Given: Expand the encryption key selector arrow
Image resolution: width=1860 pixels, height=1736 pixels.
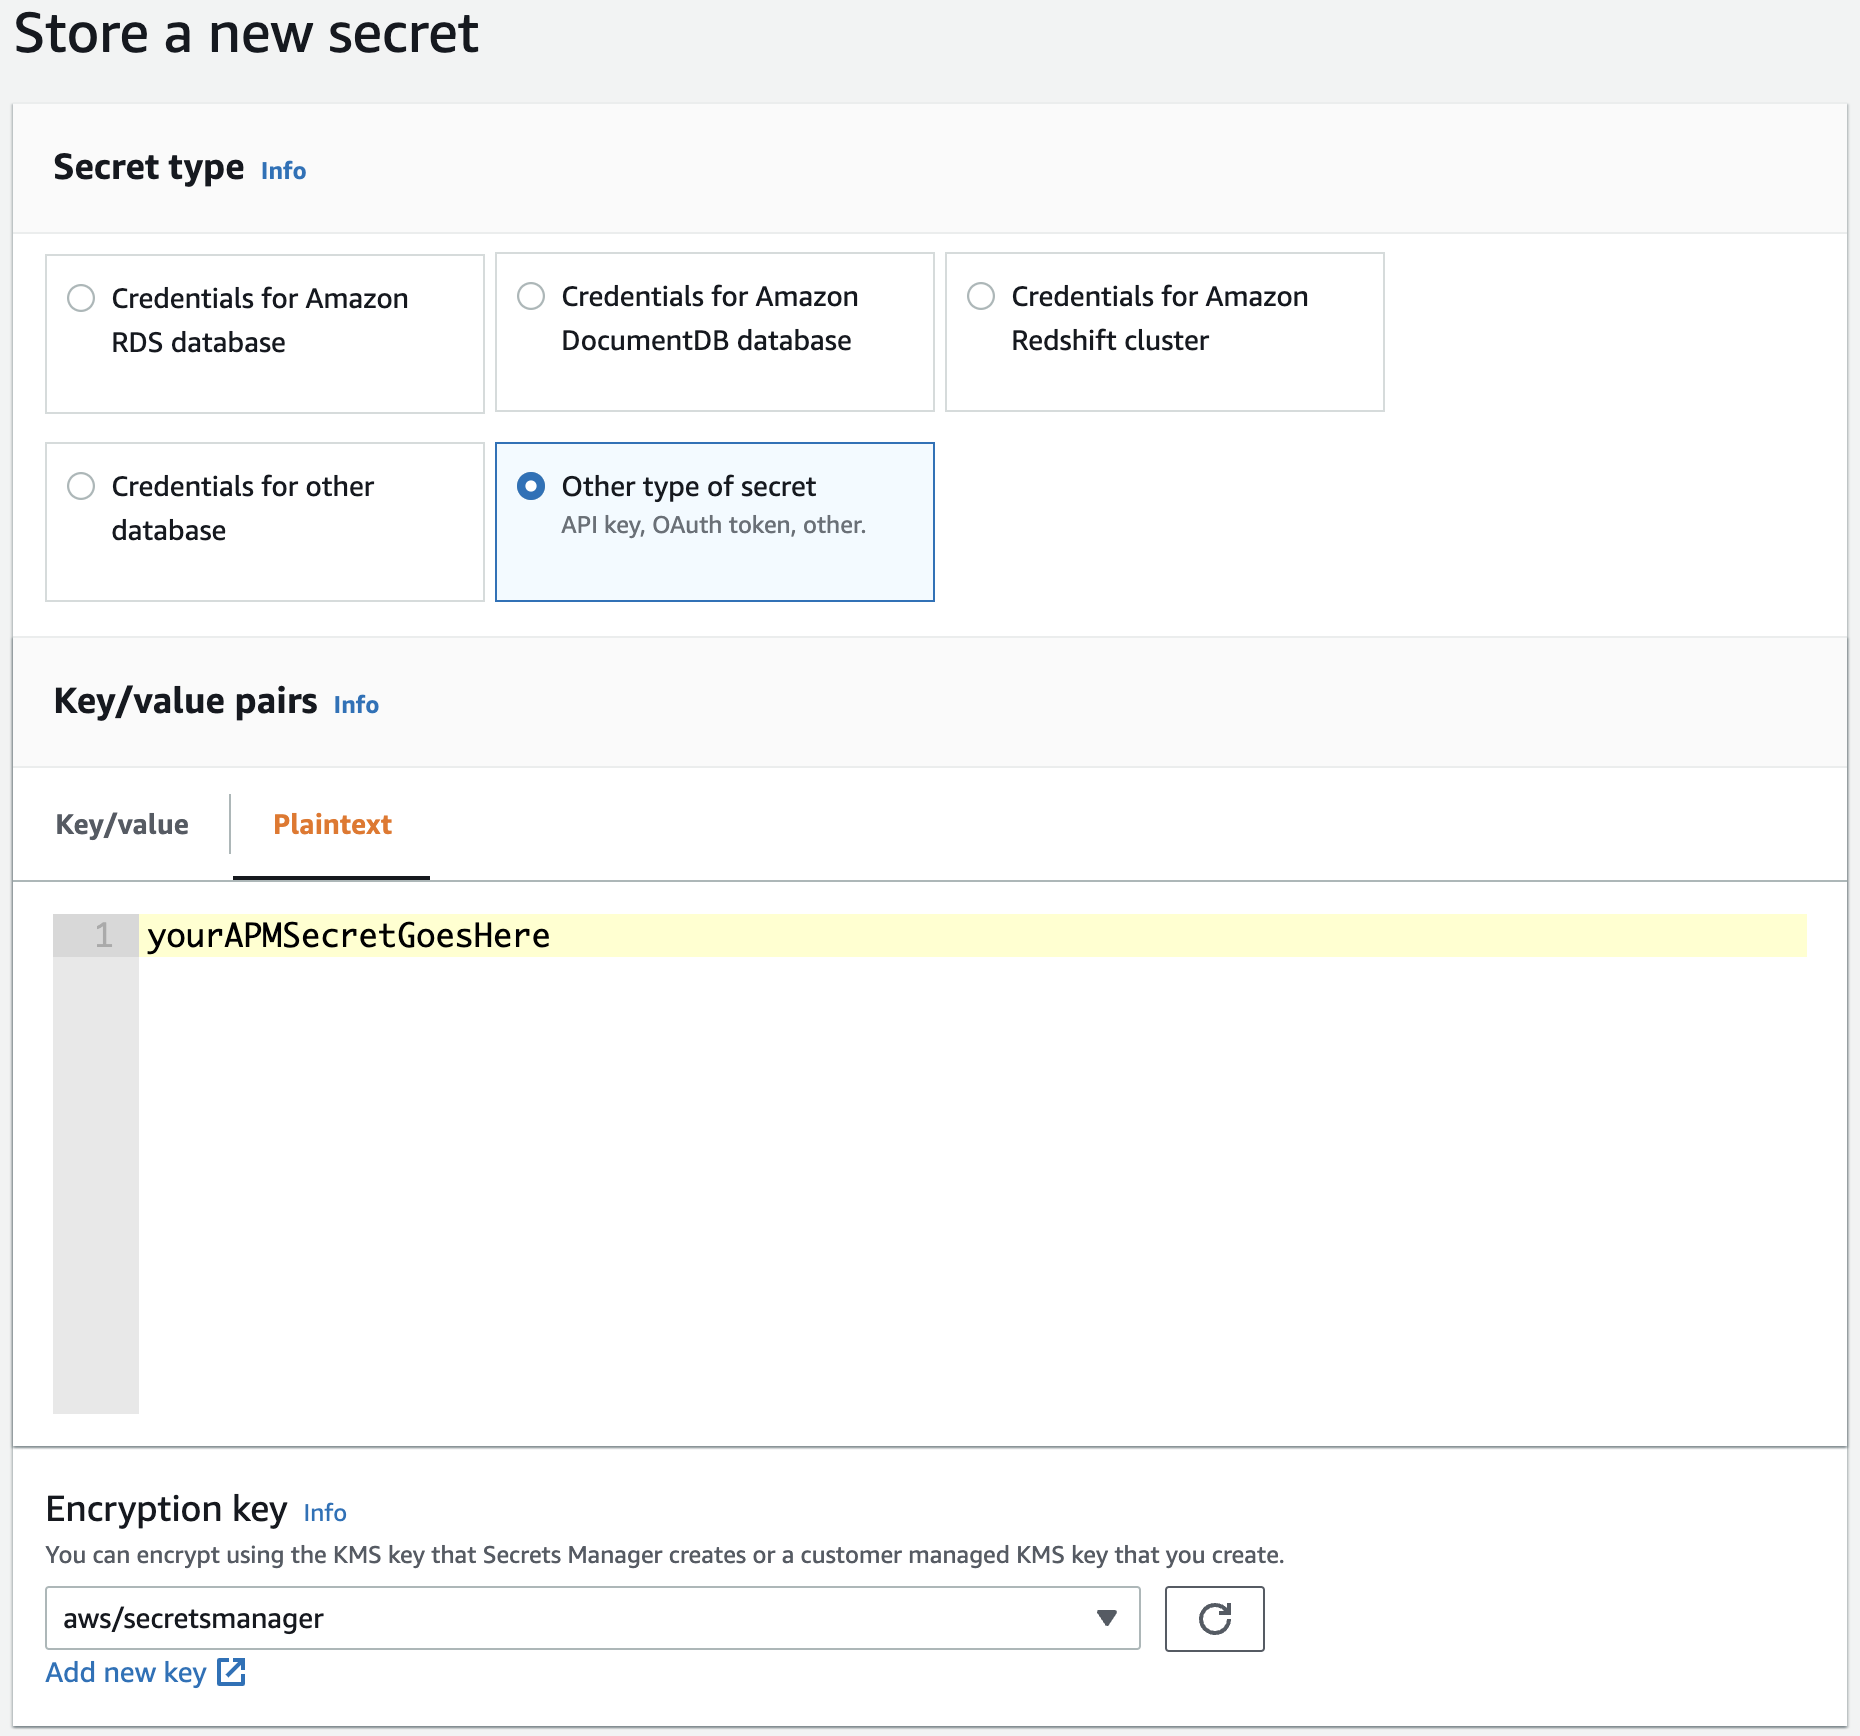Looking at the screenshot, I should [1106, 1618].
